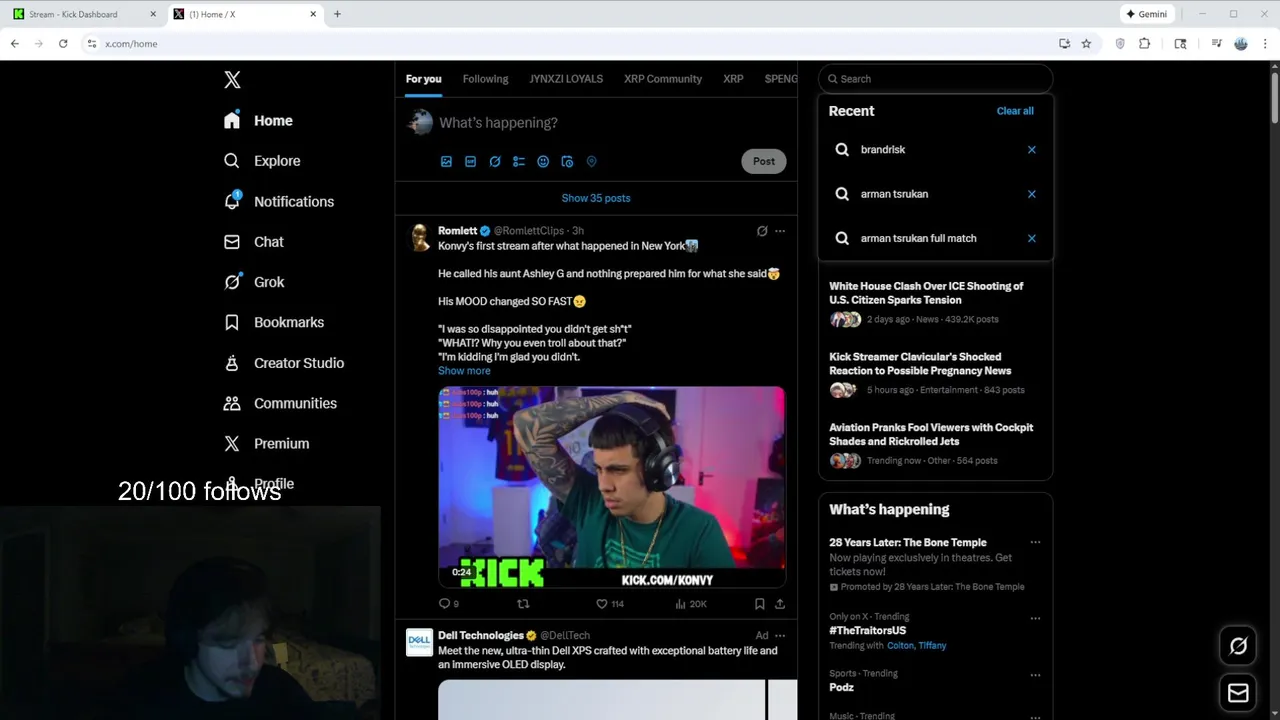Click the location tag icon in composer
The image size is (1280, 720).
coord(591,161)
